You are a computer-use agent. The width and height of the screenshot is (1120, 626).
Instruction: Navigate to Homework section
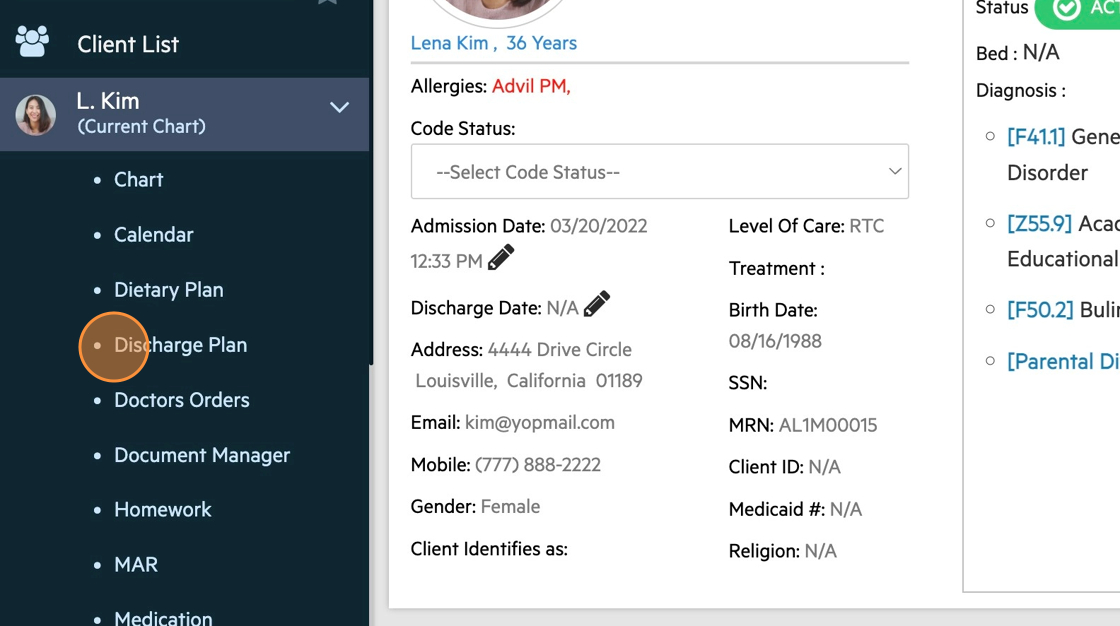[162, 510]
